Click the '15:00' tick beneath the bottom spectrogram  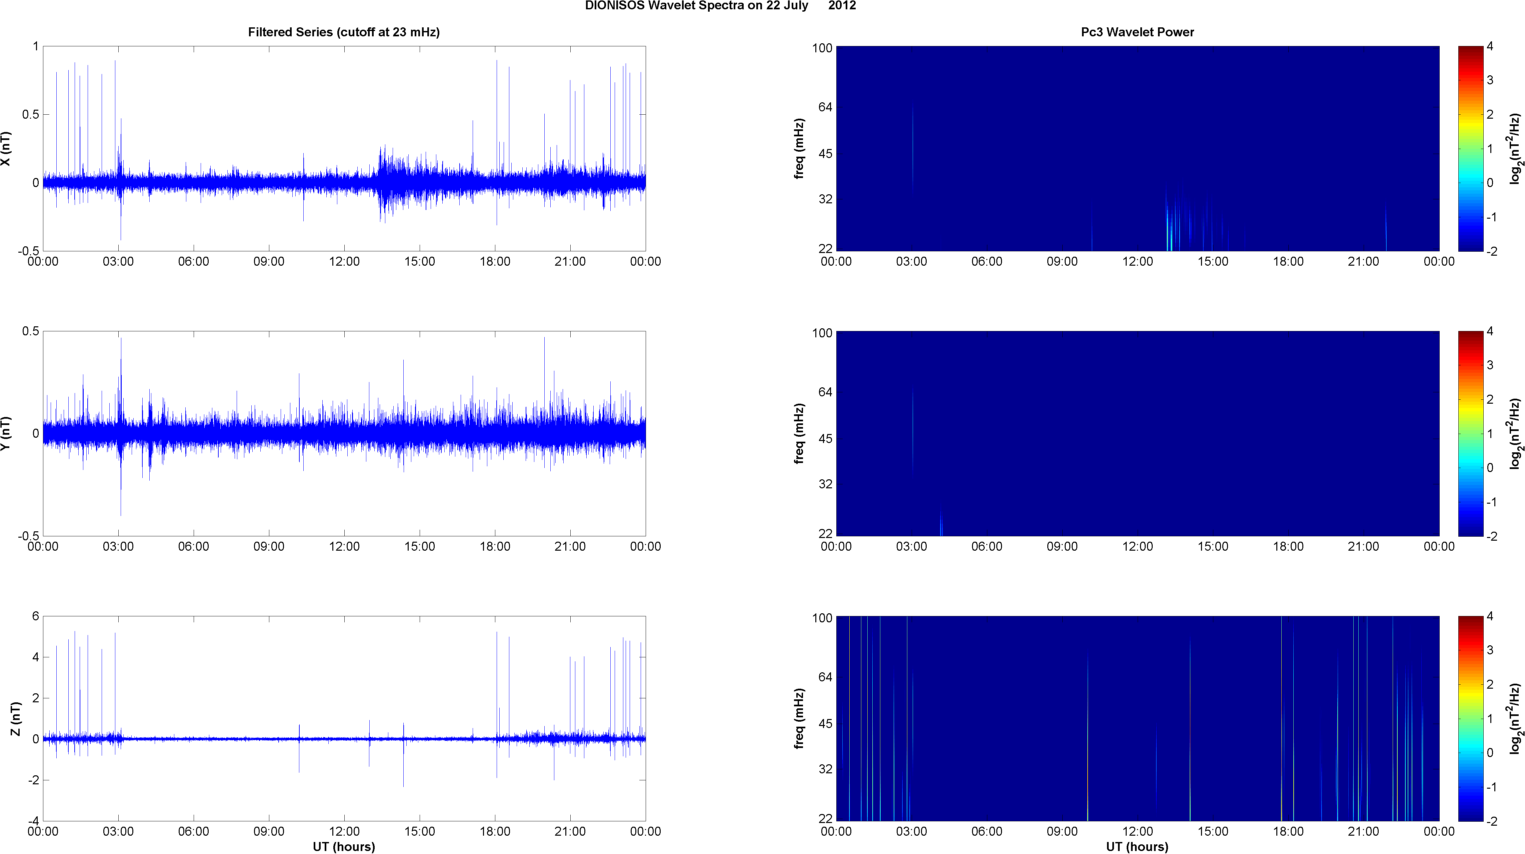(x=1213, y=832)
